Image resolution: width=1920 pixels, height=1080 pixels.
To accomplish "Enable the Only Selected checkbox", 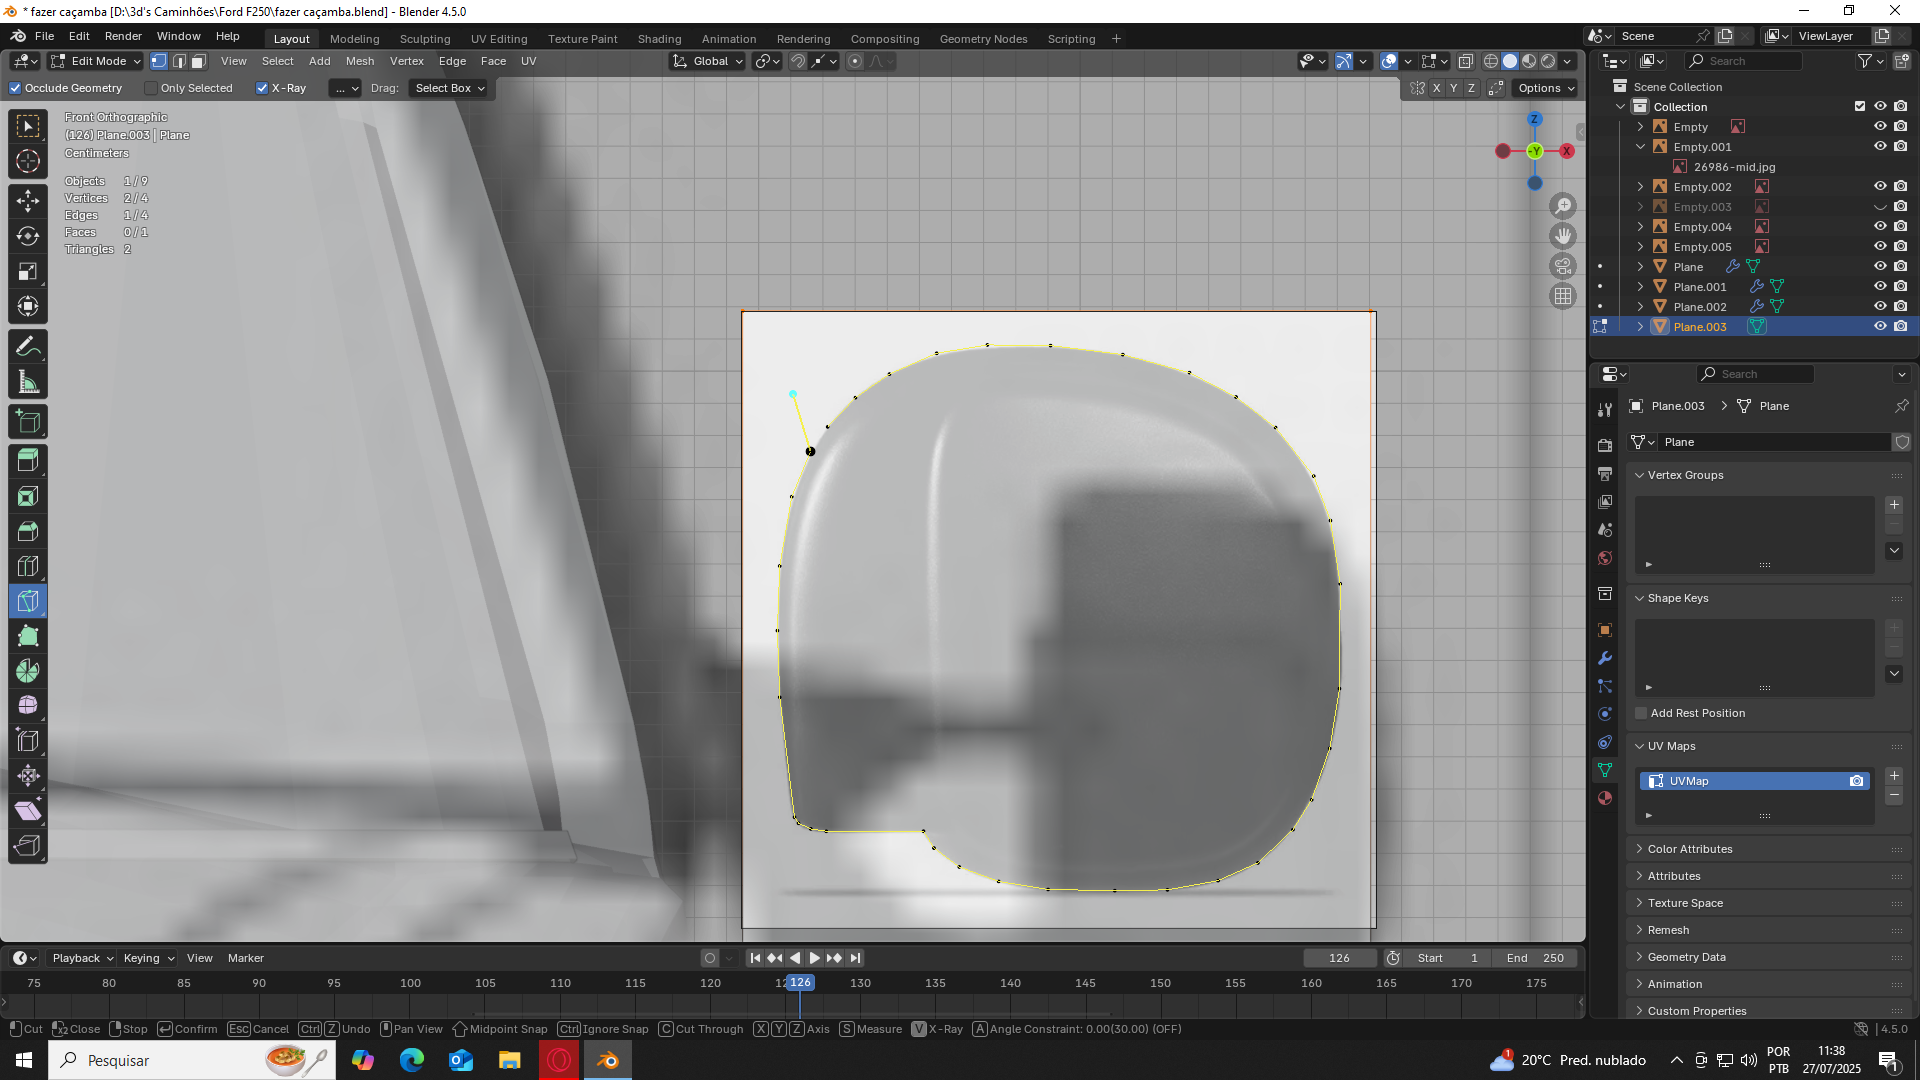I will coord(151,88).
